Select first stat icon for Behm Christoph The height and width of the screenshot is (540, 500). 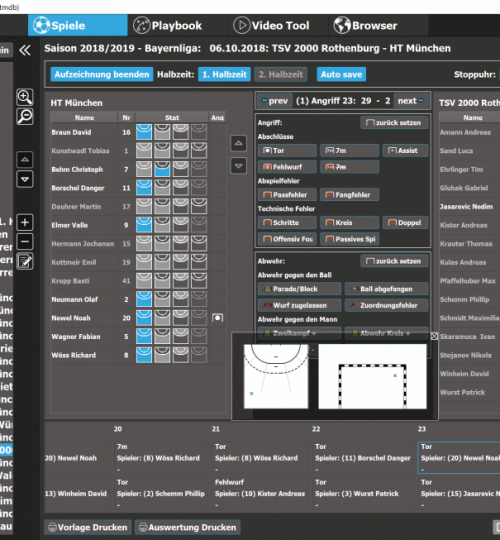144,169
